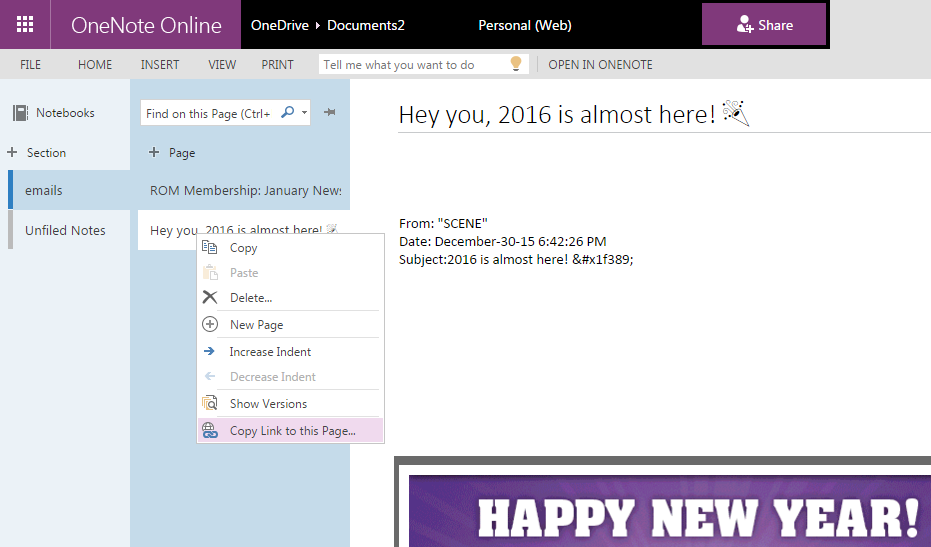This screenshot has height=547, width=931.
Task: Open the ROM Membership page
Action: click(244, 190)
